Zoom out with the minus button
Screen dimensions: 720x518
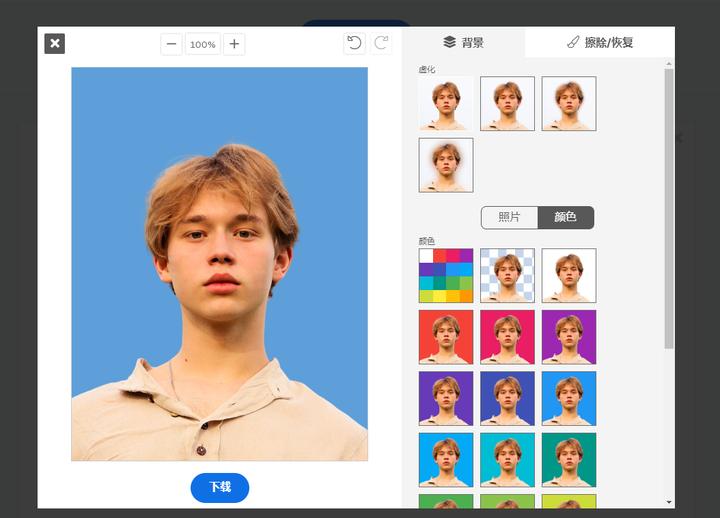coord(171,44)
